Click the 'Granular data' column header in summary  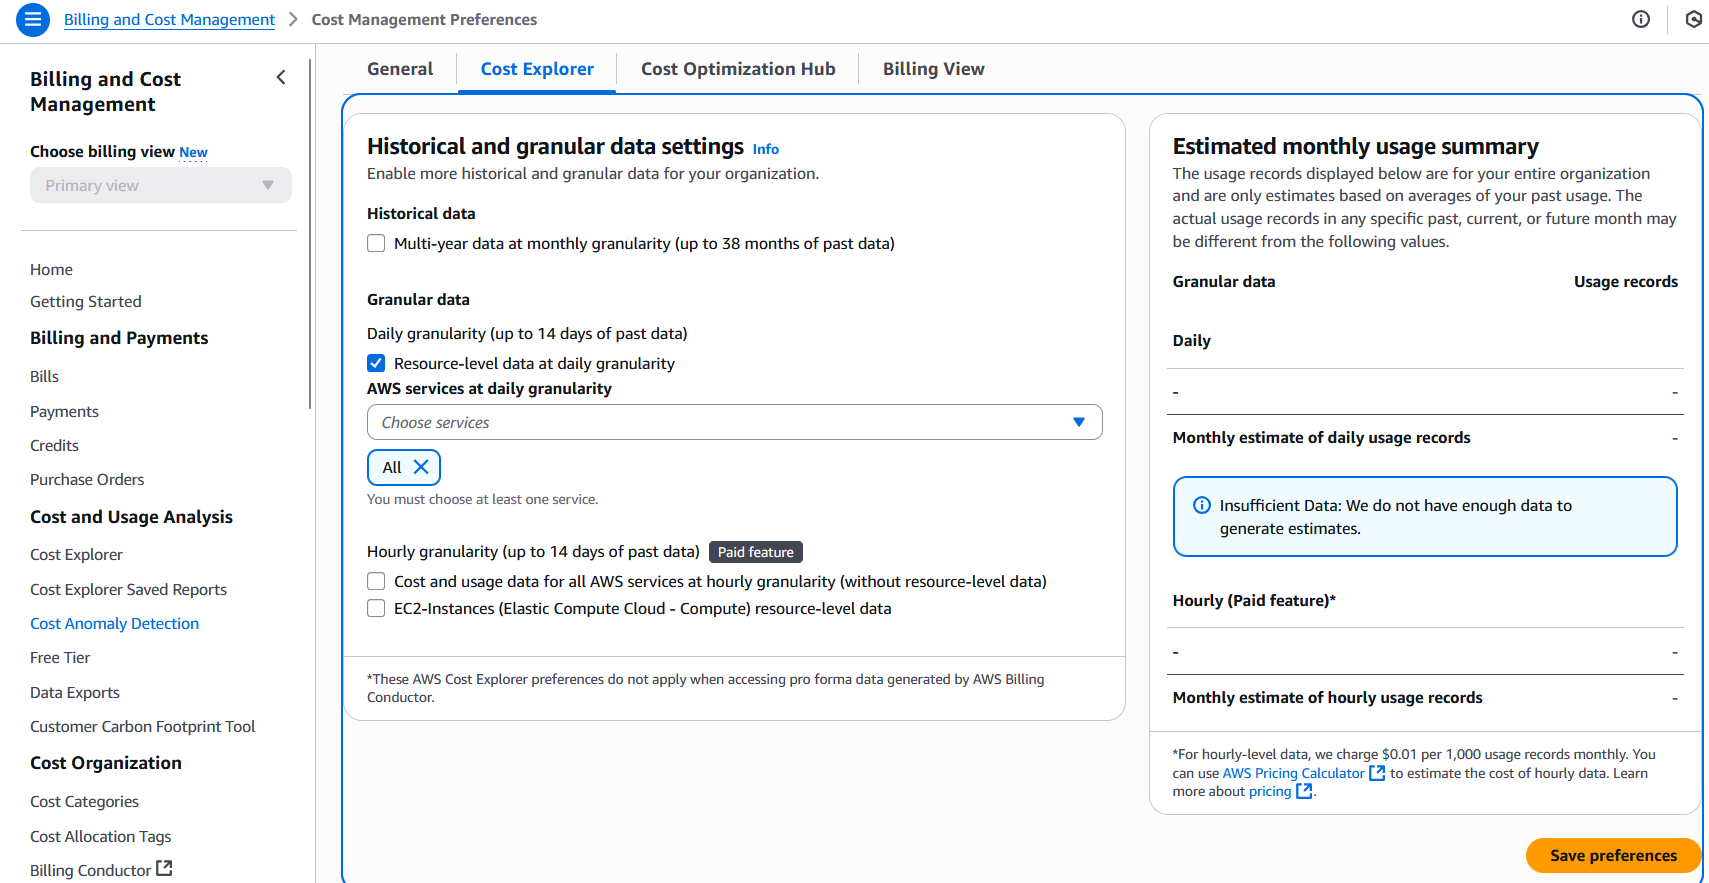click(1224, 281)
